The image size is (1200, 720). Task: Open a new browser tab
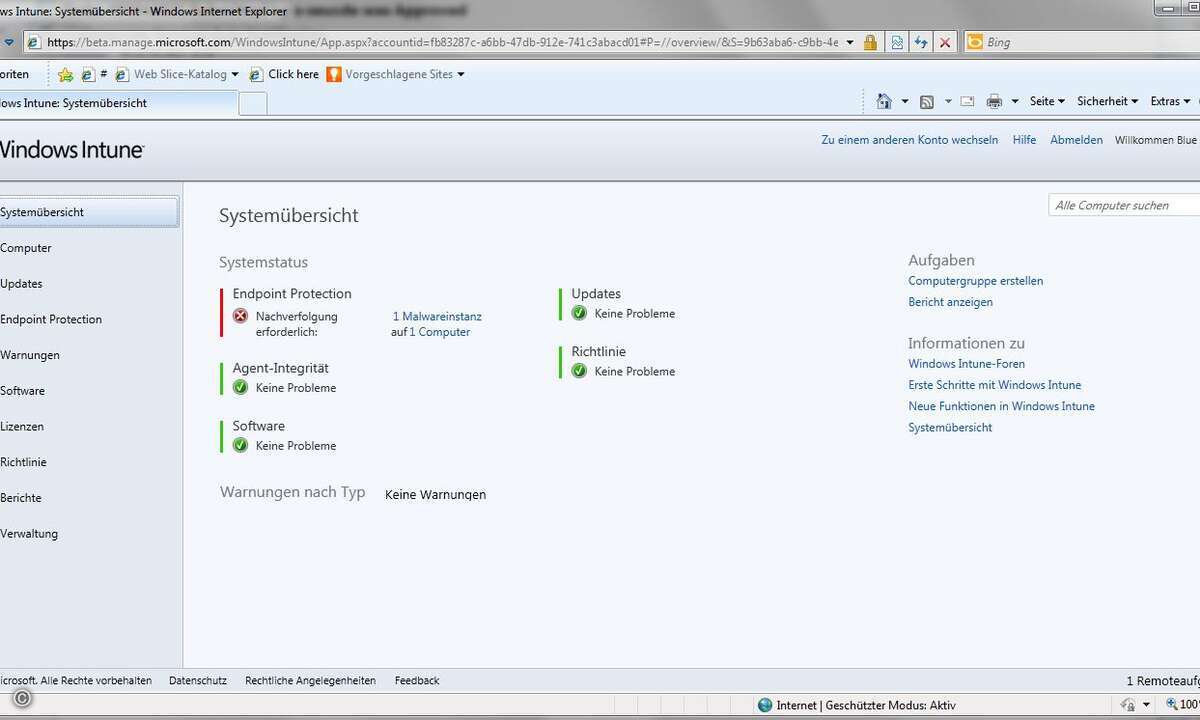pyautogui.click(x=253, y=104)
